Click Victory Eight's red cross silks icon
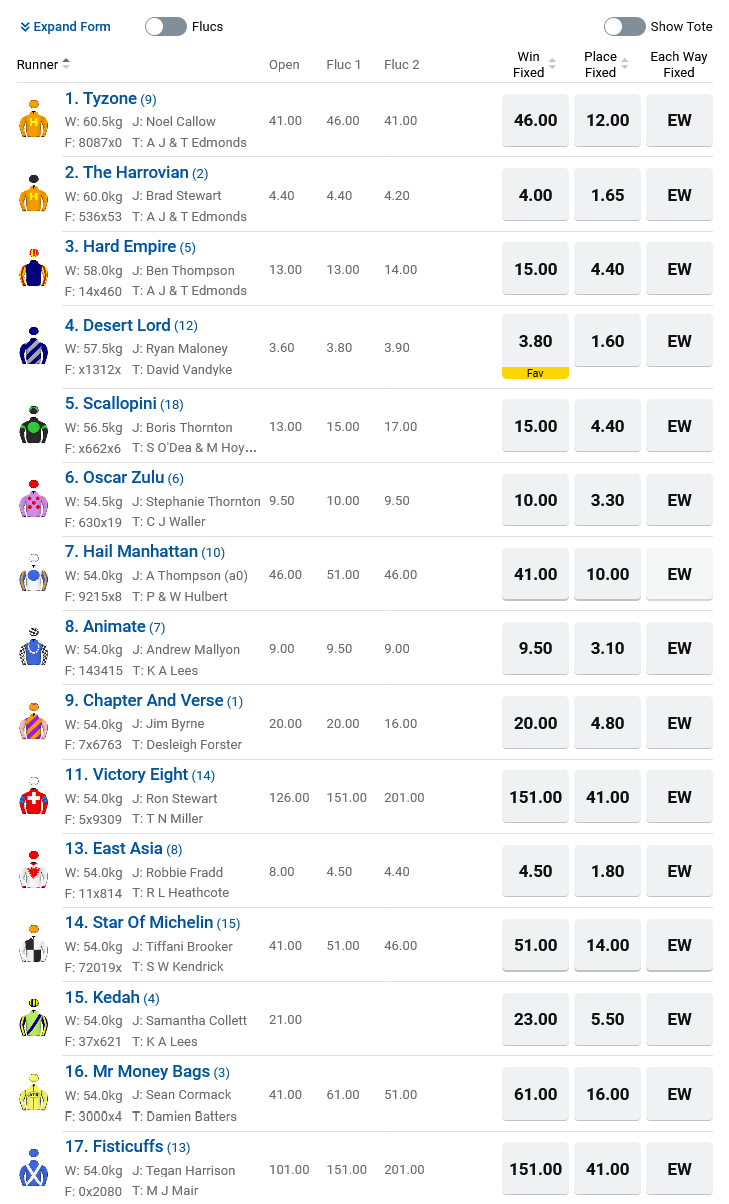 34,797
